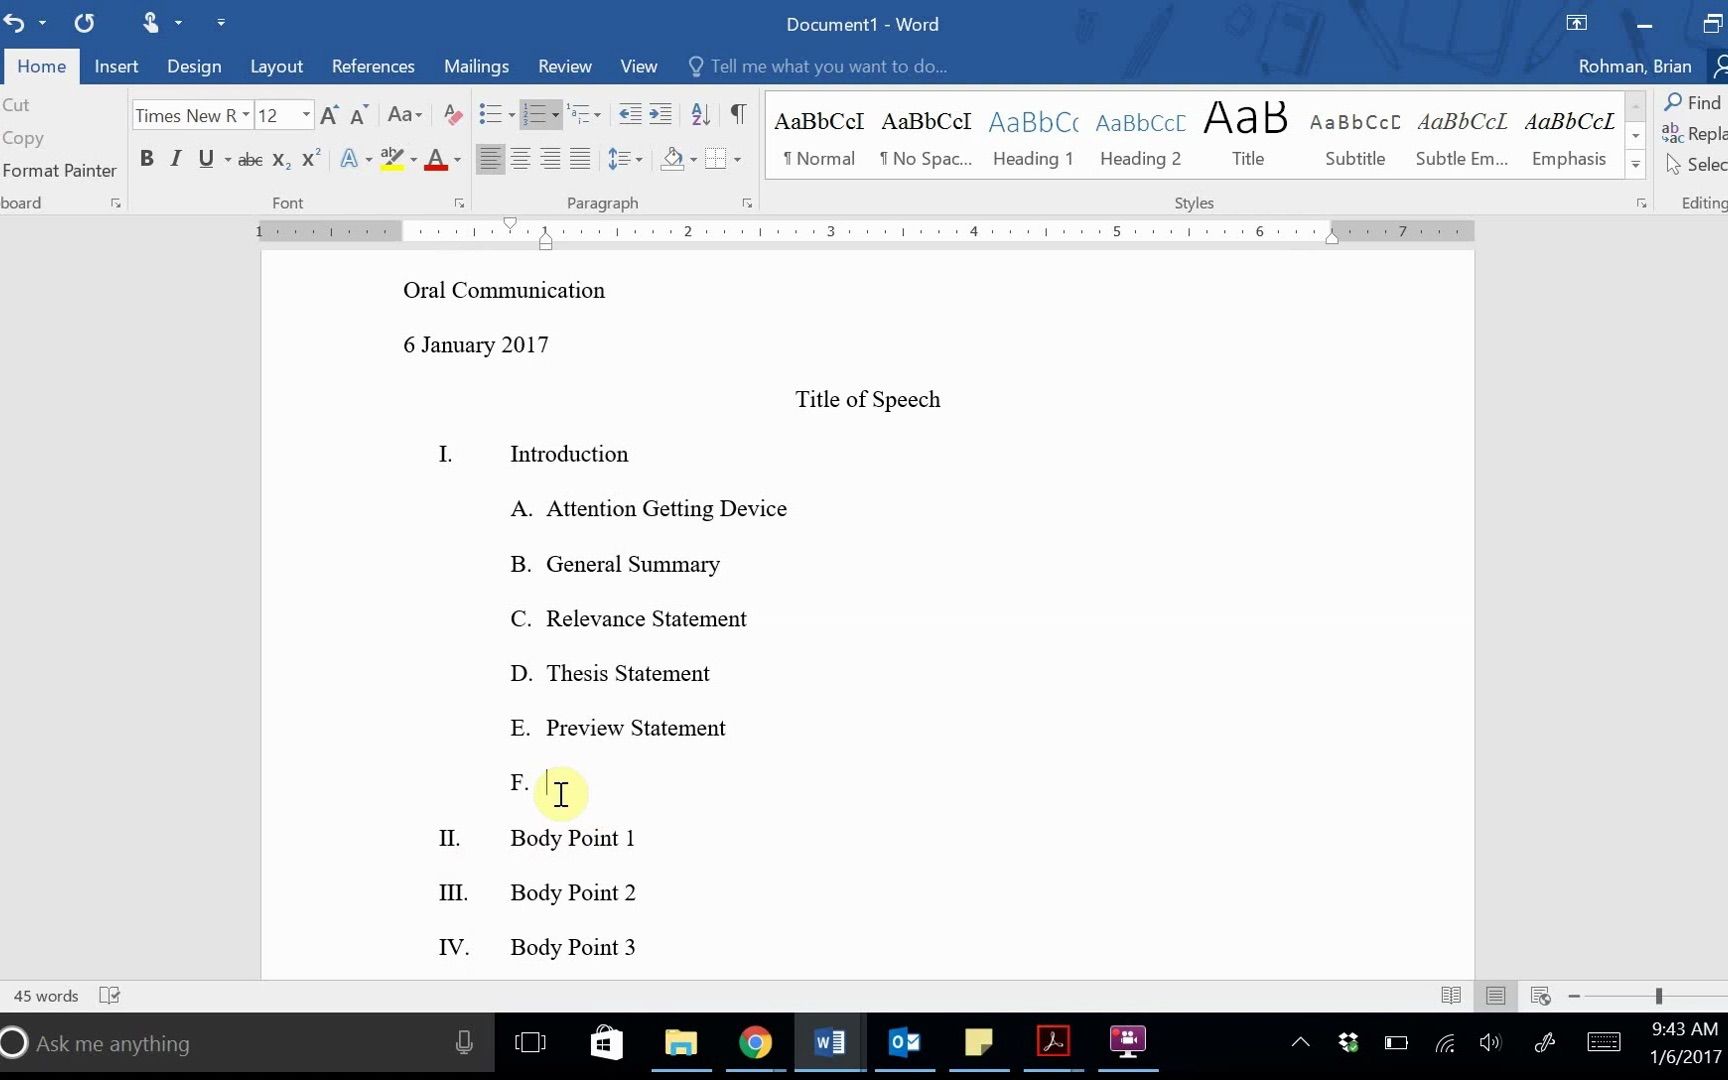Toggle Bold formatting

click(147, 159)
